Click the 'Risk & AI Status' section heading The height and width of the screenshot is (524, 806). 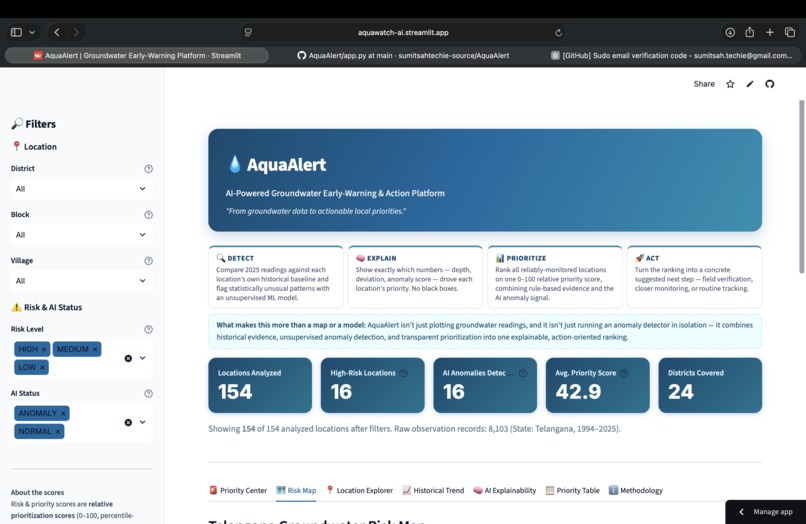pos(47,308)
